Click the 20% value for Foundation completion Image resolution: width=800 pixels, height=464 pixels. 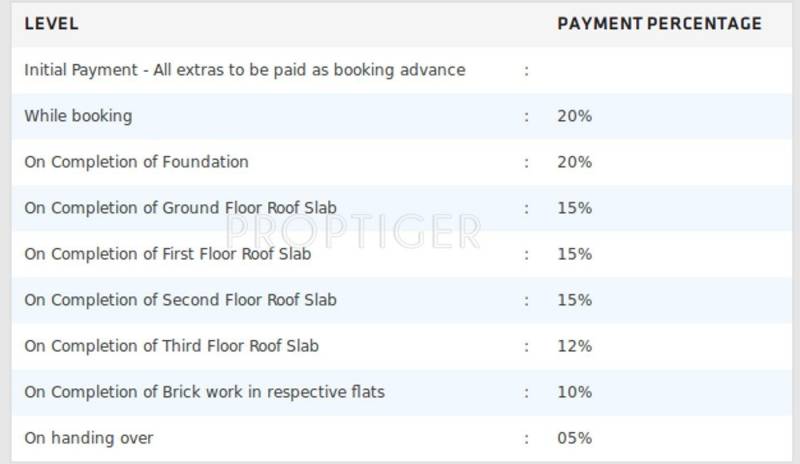click(575, 162)
